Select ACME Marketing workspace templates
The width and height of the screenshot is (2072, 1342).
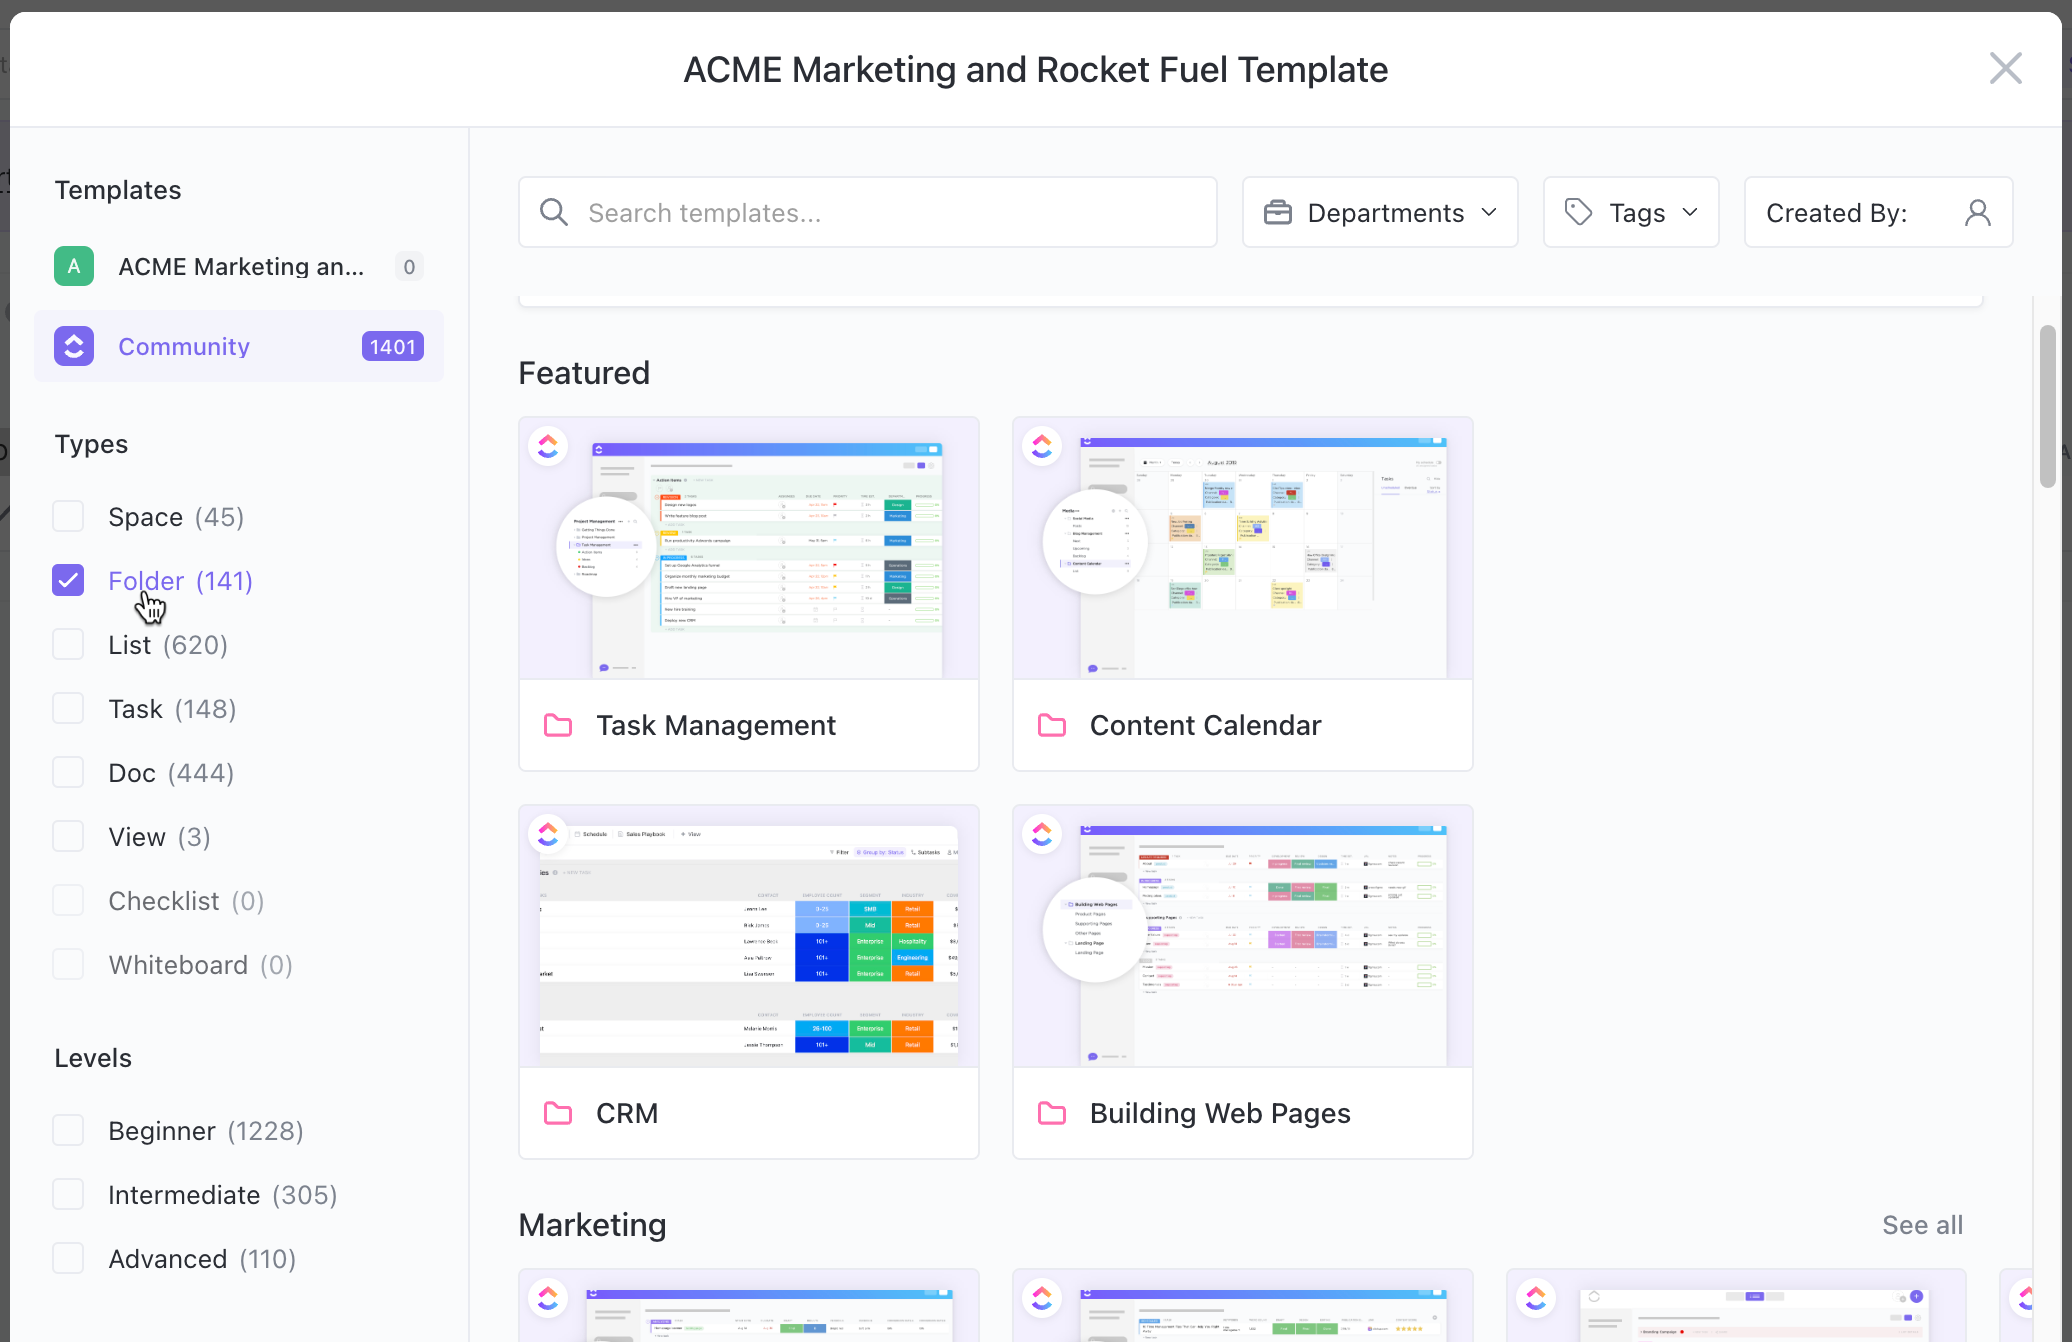(240, 266)
